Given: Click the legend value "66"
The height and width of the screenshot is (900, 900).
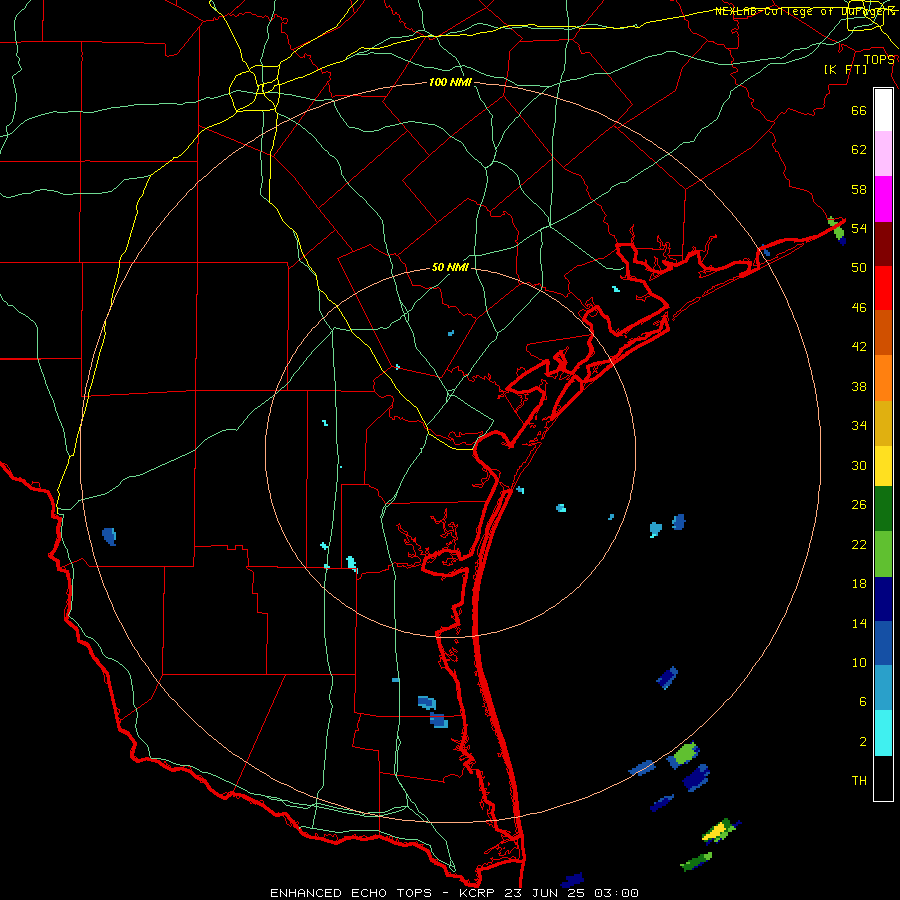Looking at the screenshot, I should (x=859, y=110).
